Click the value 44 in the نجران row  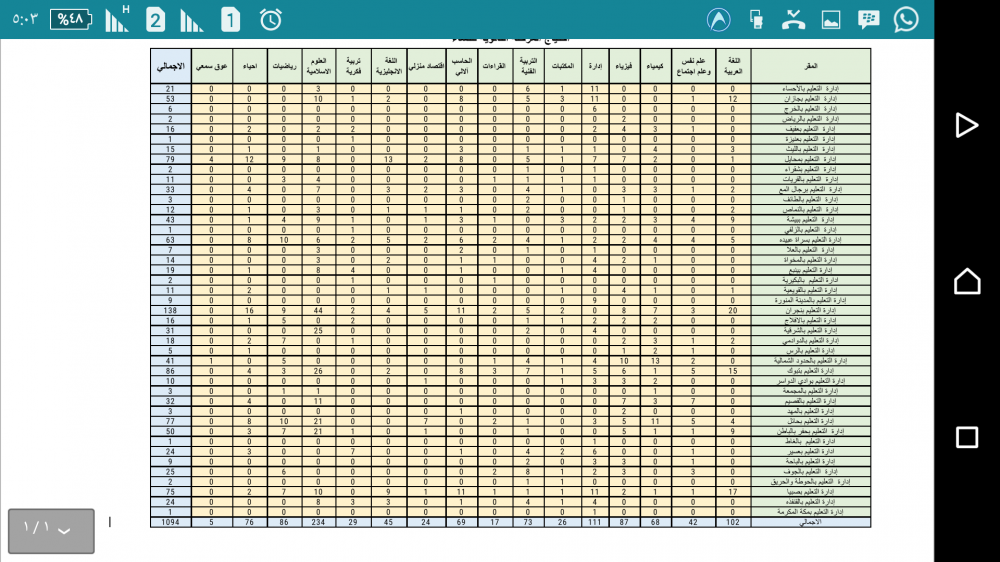click(318, 311)
